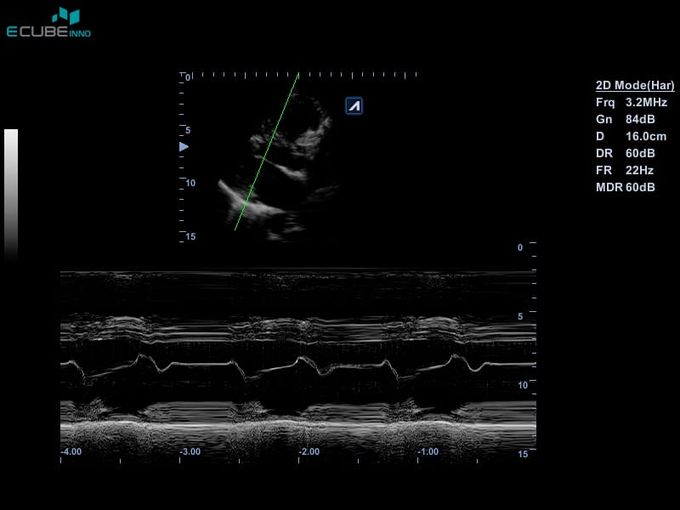This screenshot has height=510, width=680.
Task: Click the 5 cm mark on M-mode depth scale
Action: 520,316
